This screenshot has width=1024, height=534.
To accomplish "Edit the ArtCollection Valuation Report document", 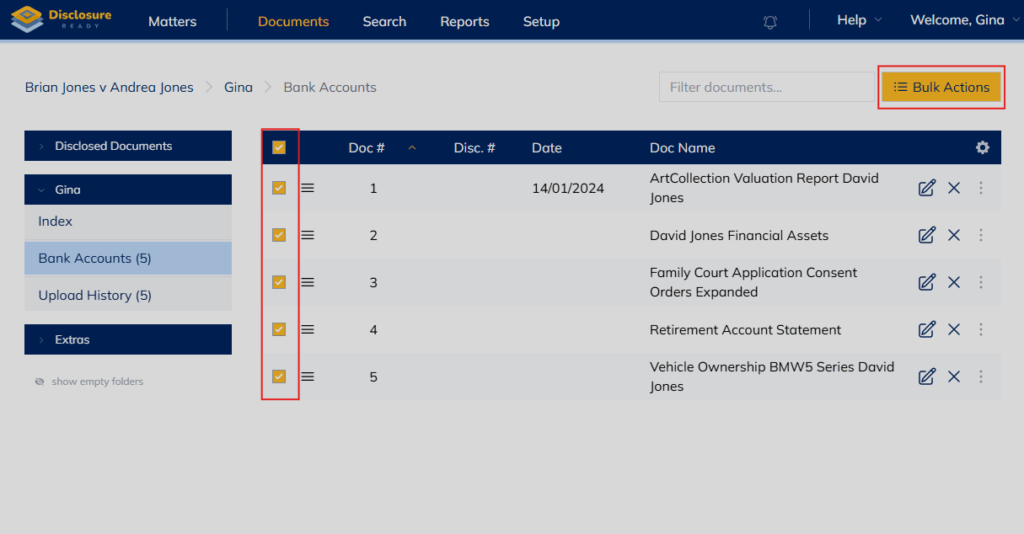I will (x=927, y=188).
